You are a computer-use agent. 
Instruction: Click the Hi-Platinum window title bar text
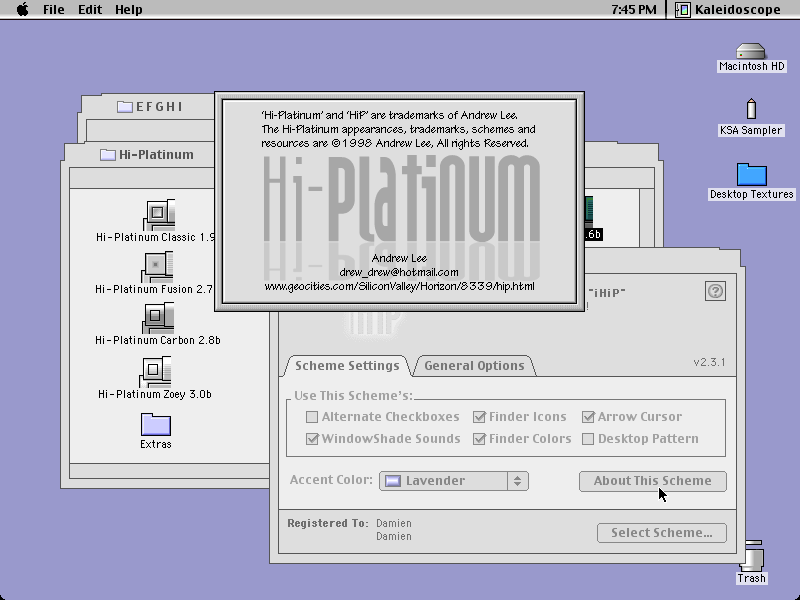point(156,155)
